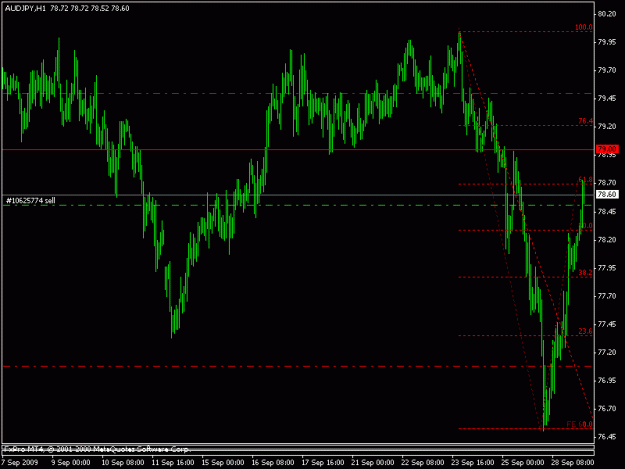The width and height of the screenshot is (625, 469).
Task: Click the 17 Sep 16:00 time label
Action: click(323, 462)
